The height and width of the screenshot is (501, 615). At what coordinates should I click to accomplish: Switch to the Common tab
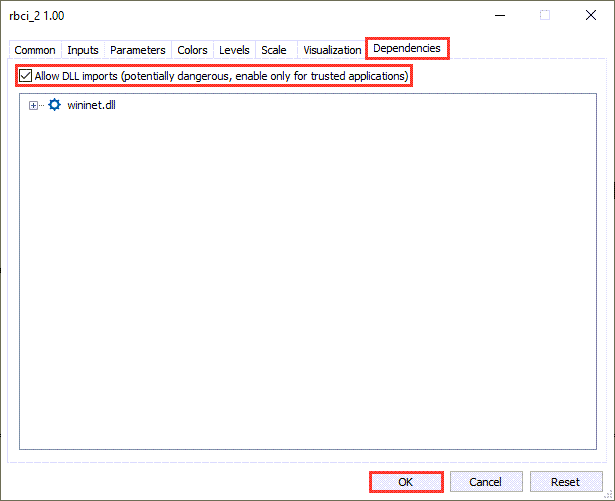[35, 50]
